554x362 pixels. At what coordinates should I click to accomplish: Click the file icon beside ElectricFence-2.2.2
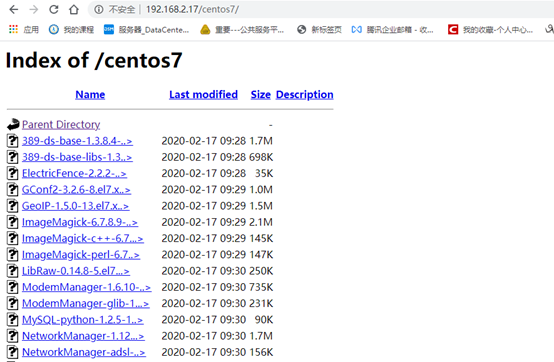pyautogui.click(x=13, y=173)
